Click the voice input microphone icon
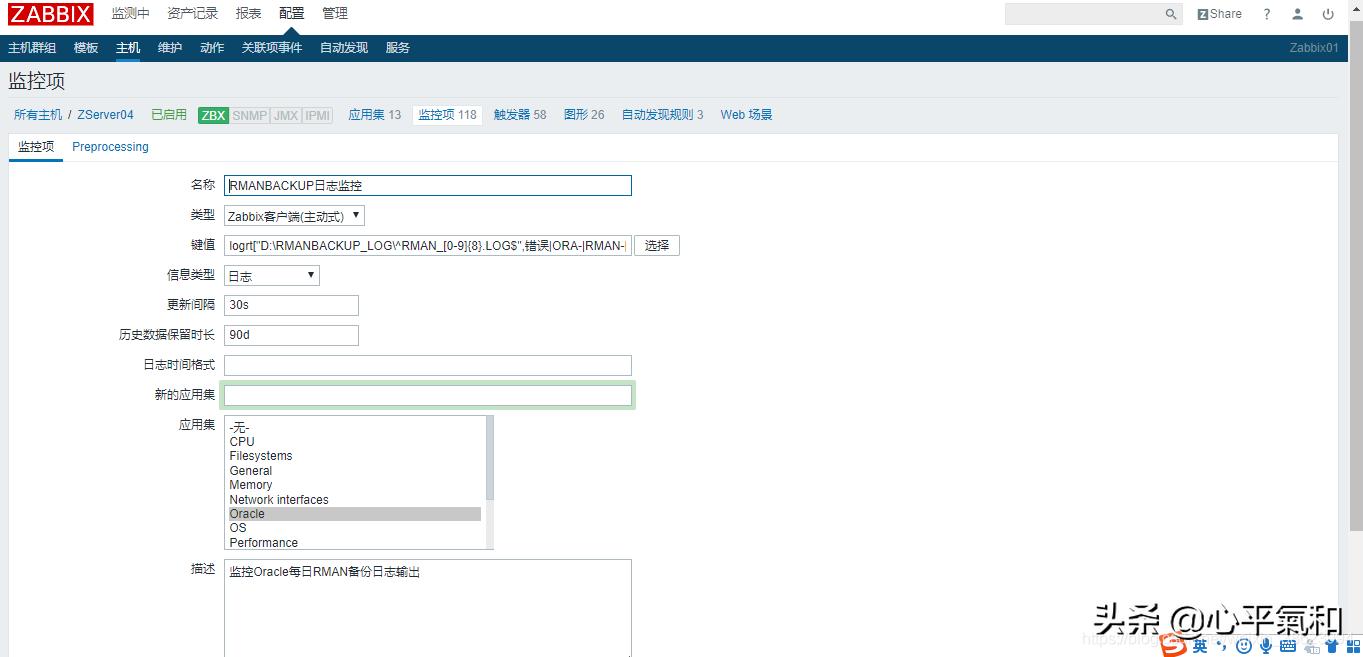 [x=1265, y=646]
